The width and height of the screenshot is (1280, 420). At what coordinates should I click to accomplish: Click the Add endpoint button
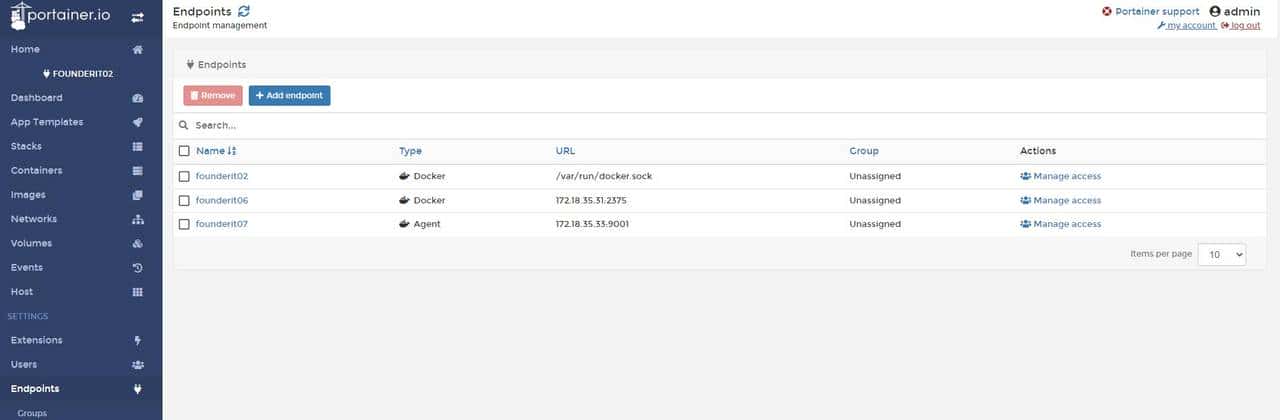tap(289, 96)
